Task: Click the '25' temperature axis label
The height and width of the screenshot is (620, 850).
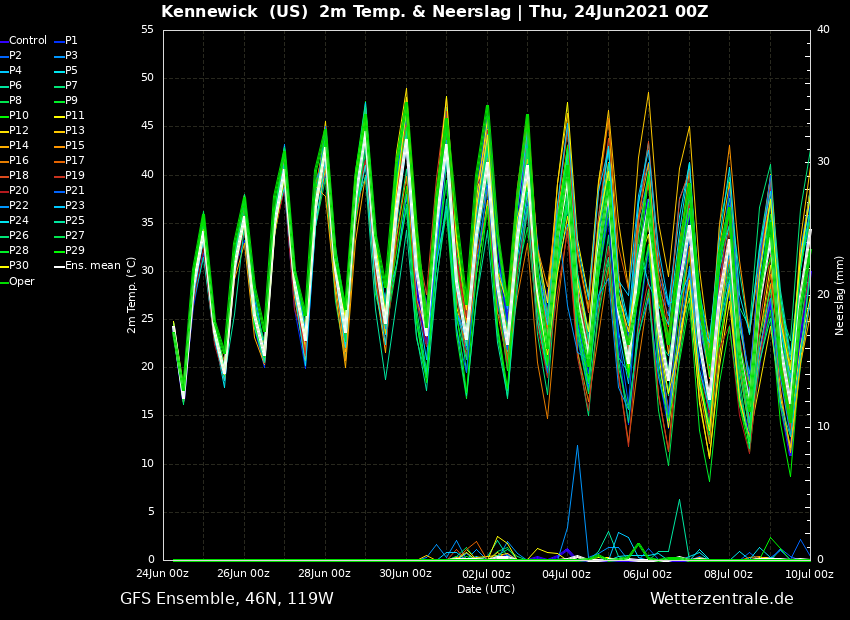Action: point(147,319)
